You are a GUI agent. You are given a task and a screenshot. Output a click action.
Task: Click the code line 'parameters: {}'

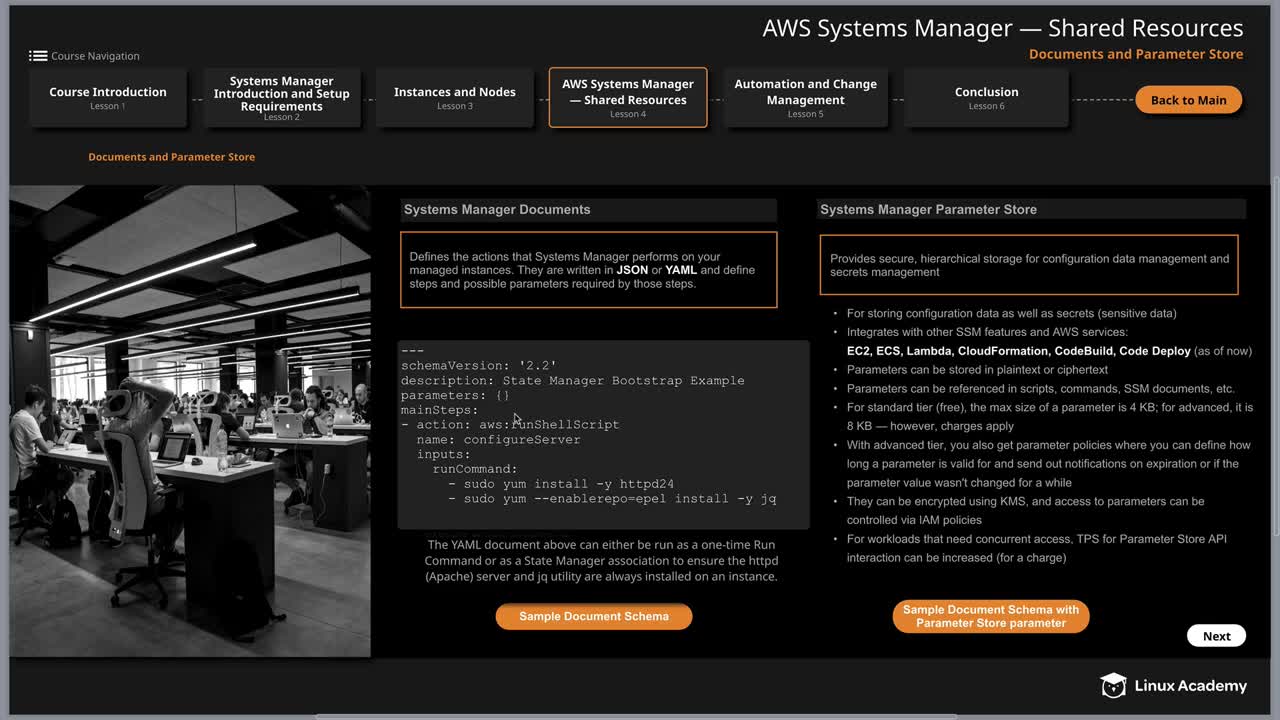point(455,395)
